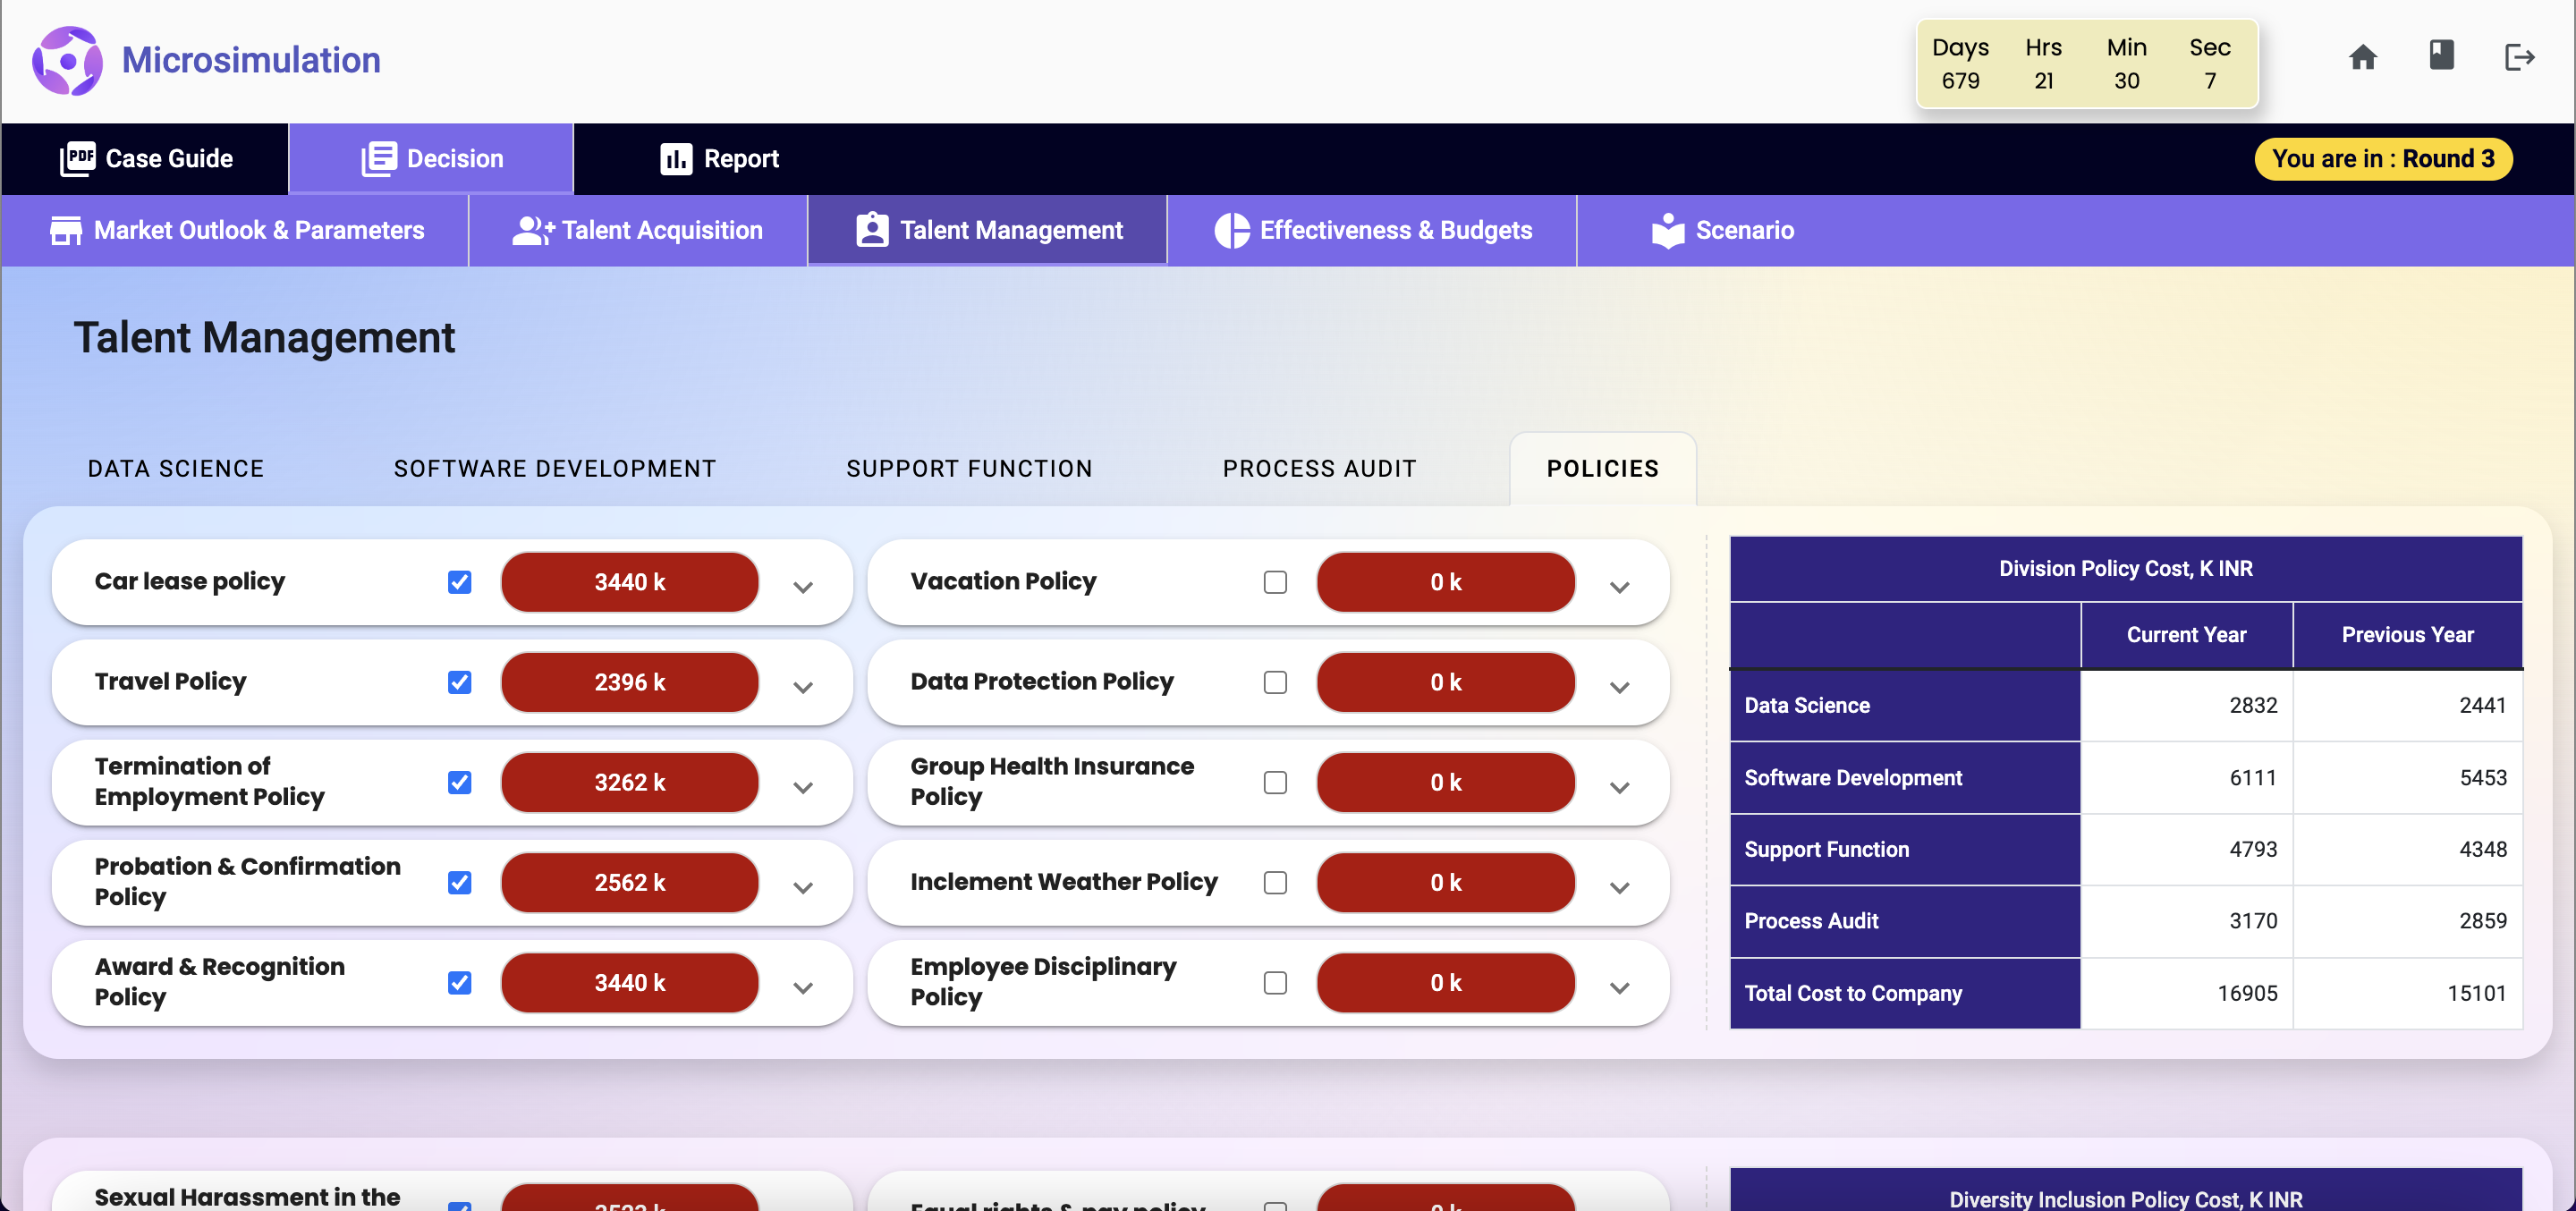Open the DATA SCIENCE tab
Image resolution: width=2576 pixels, height=1211 pixels.
click(x=175, y=467)
